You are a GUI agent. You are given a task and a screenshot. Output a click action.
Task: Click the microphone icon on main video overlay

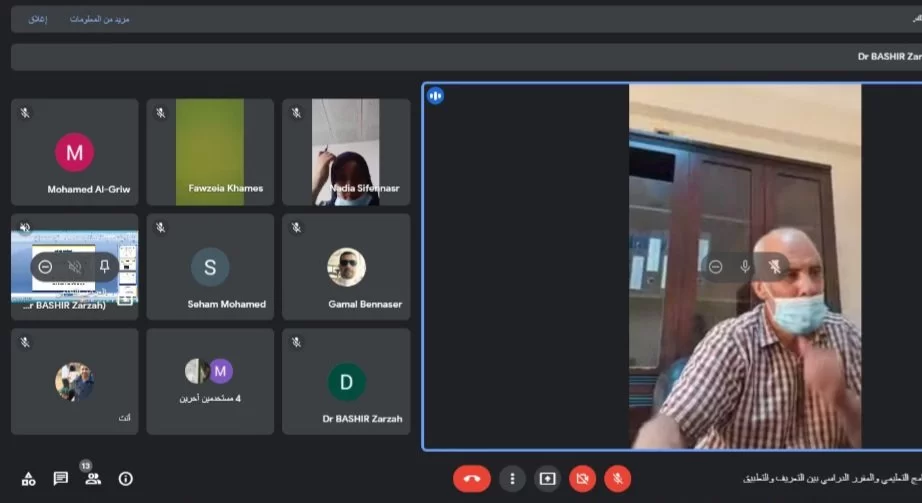(x=745, y=267)
